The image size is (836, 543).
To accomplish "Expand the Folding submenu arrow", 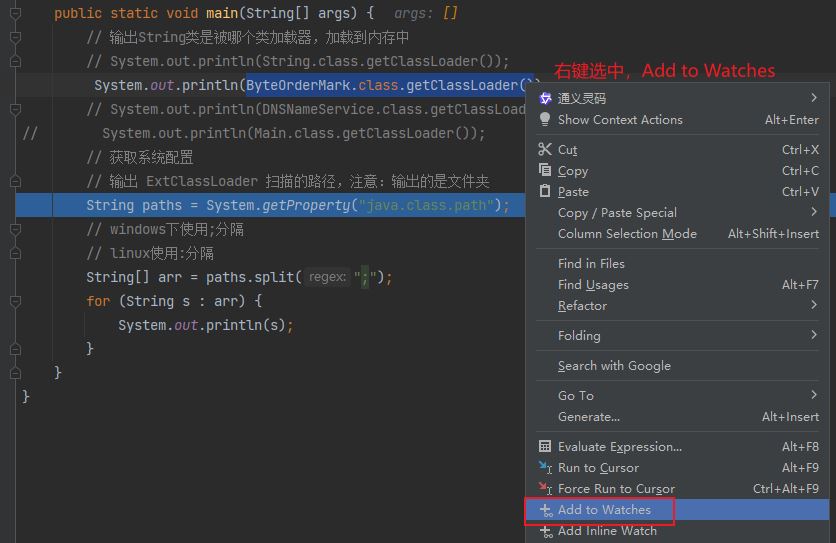I will tap(814, 334).
